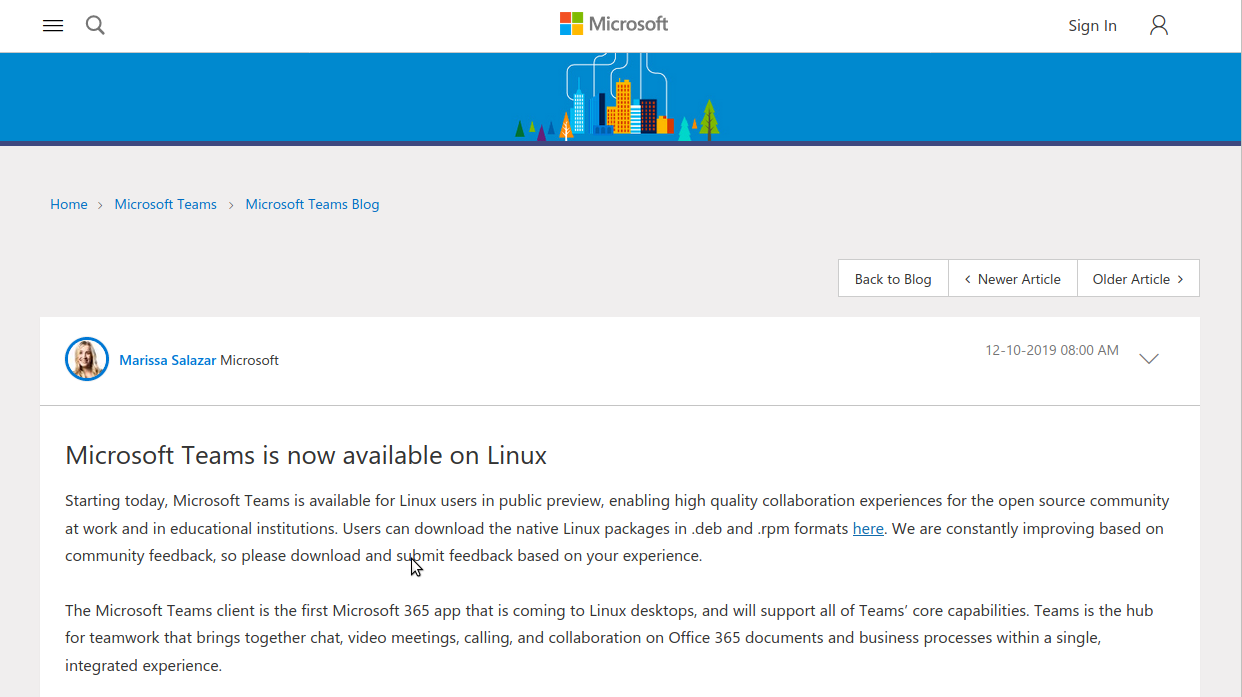Click the article title heading
The height and width of the screenshot is (697, 1242).
pos(306,456)
